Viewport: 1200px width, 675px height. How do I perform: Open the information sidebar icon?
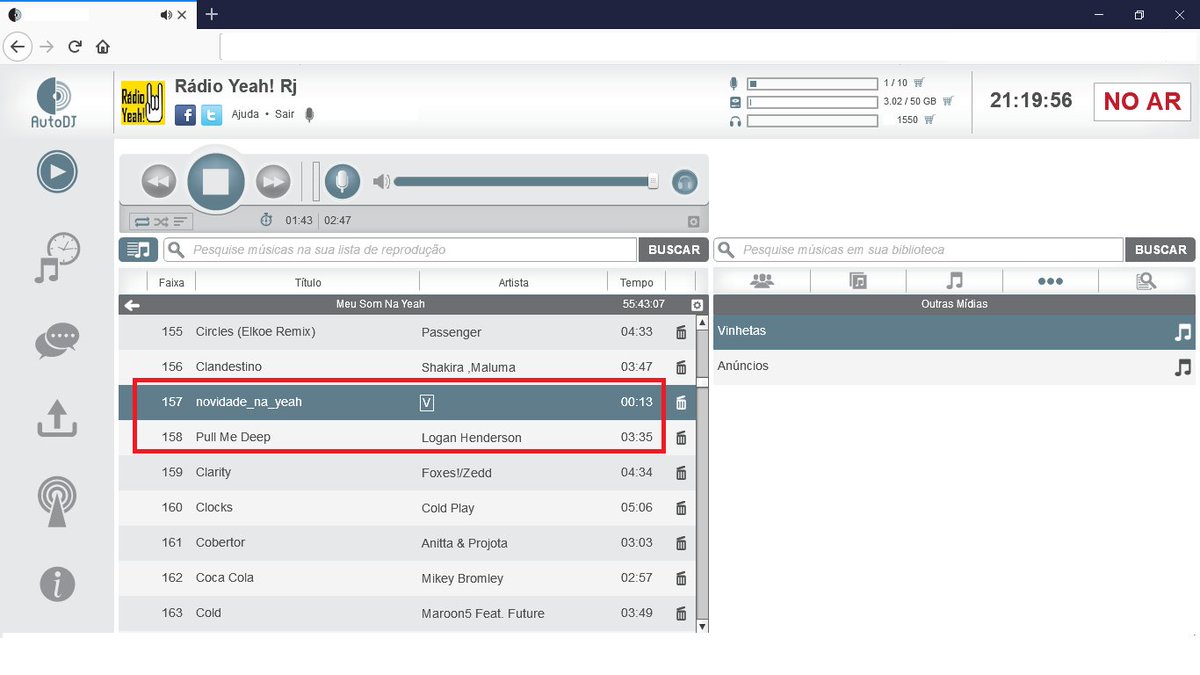point(57,583)
